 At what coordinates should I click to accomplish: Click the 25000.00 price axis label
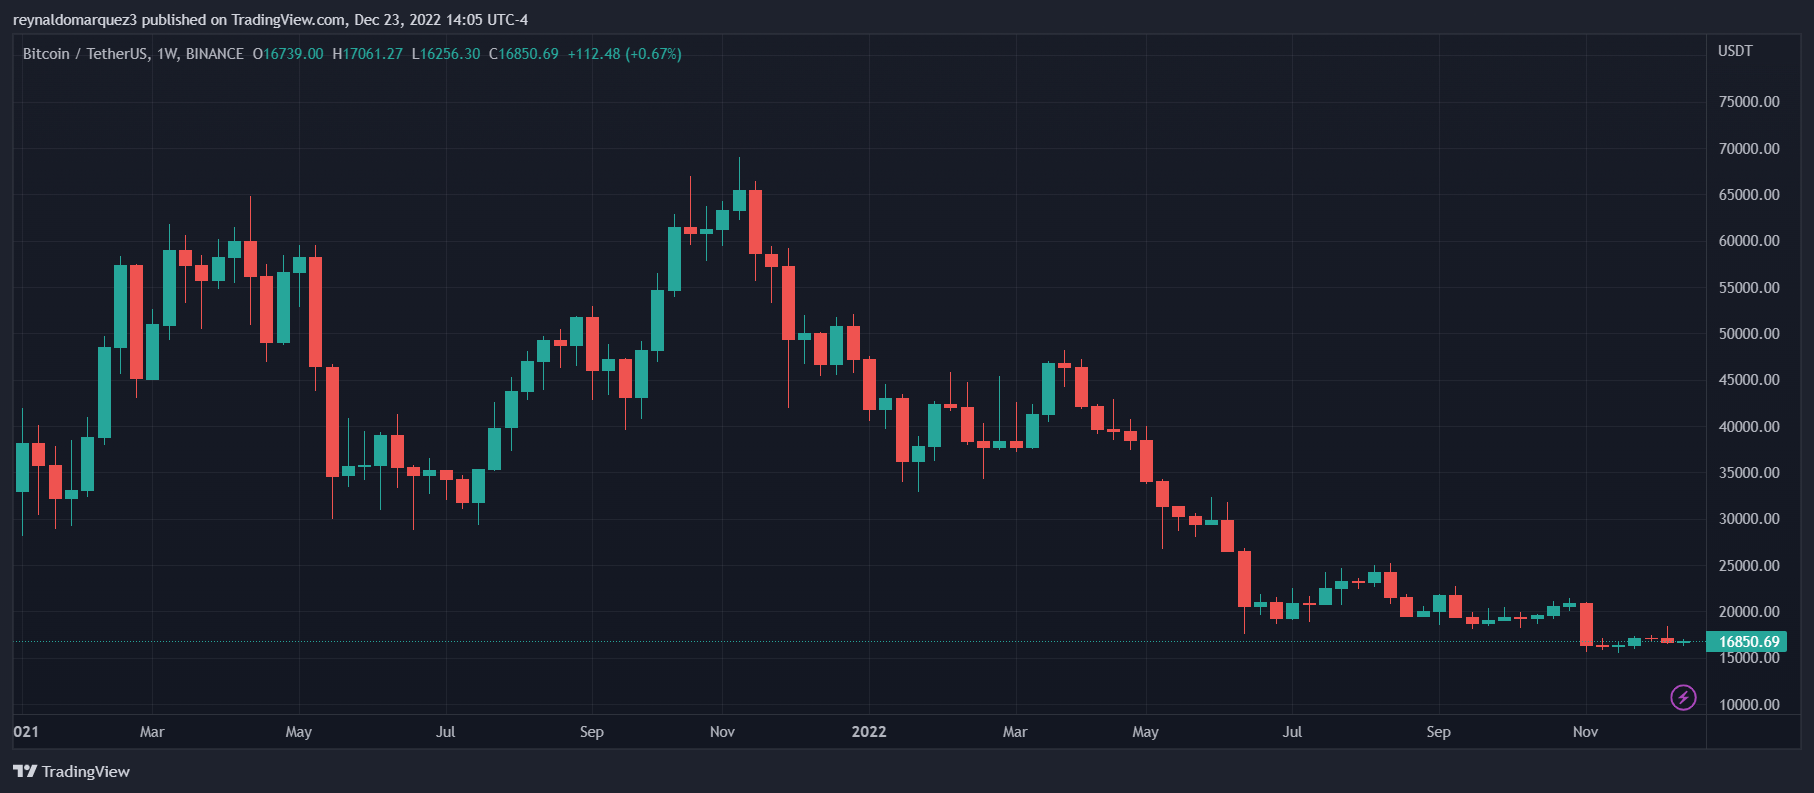[1749, 565]
